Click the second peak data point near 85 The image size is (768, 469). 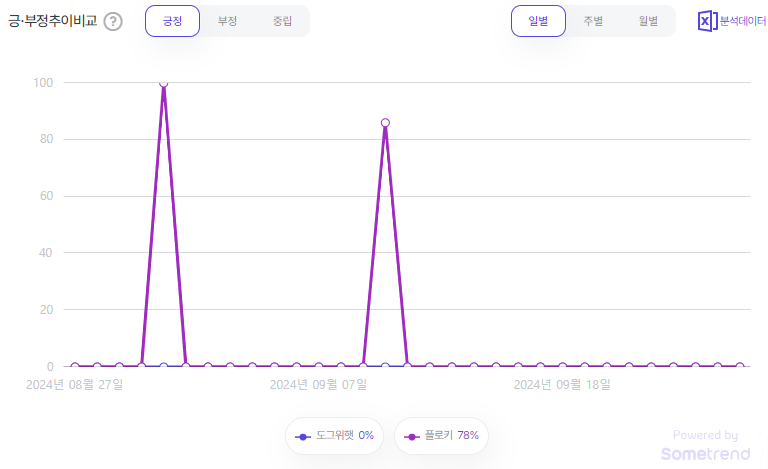(x=385, y=123)
